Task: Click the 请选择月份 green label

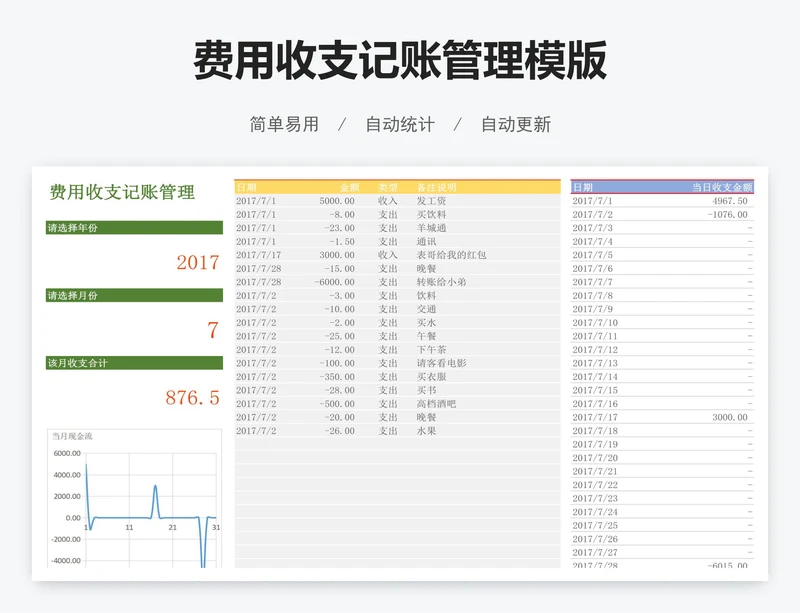Action: tap(134, 295)
